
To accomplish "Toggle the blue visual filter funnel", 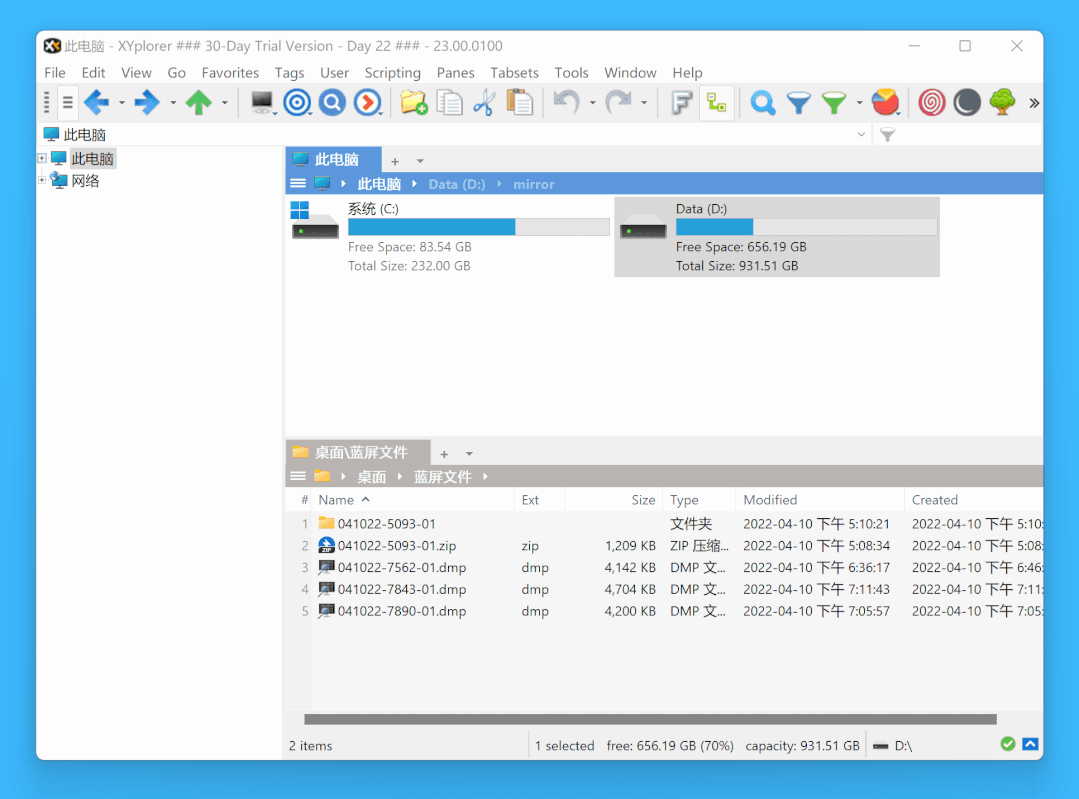I will [x=798, y=103].
